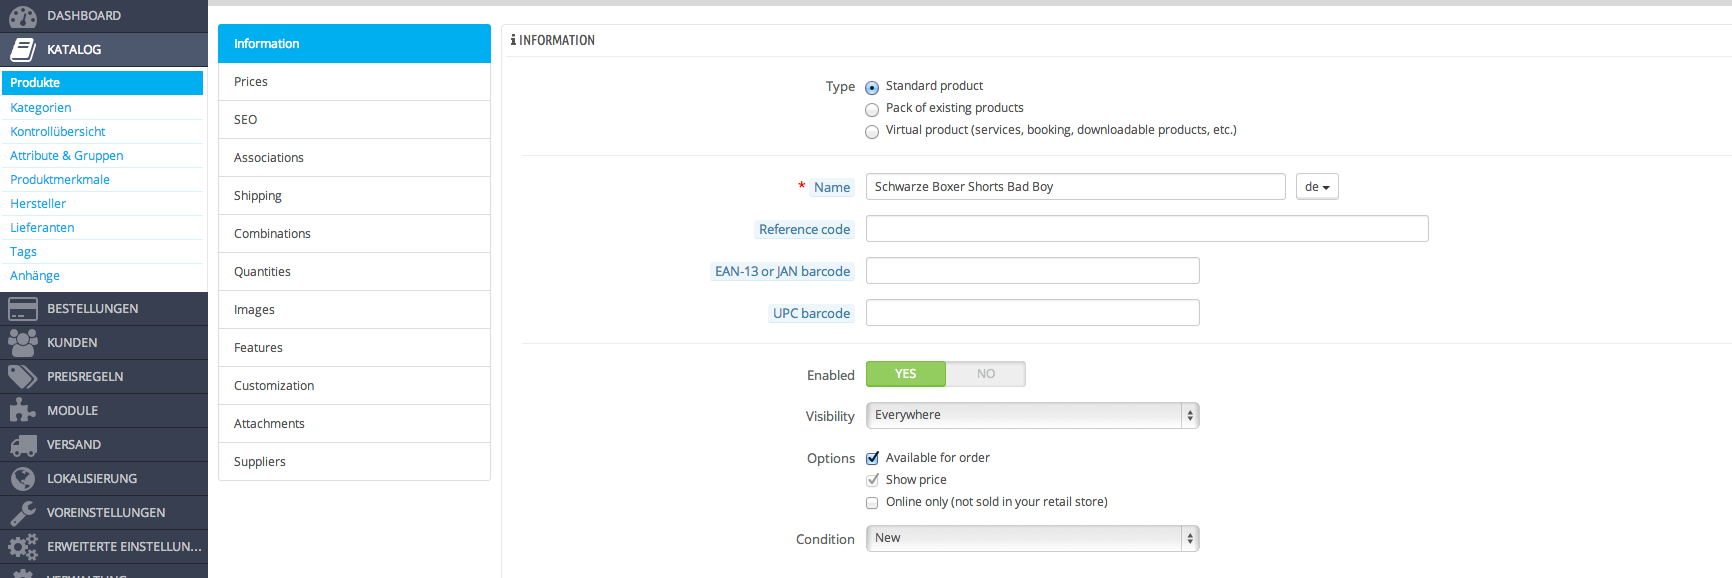The width and height of the screenshot is (1732, 578).
Task: Open the Visibility dropdown
Action: coord(1032,415)
